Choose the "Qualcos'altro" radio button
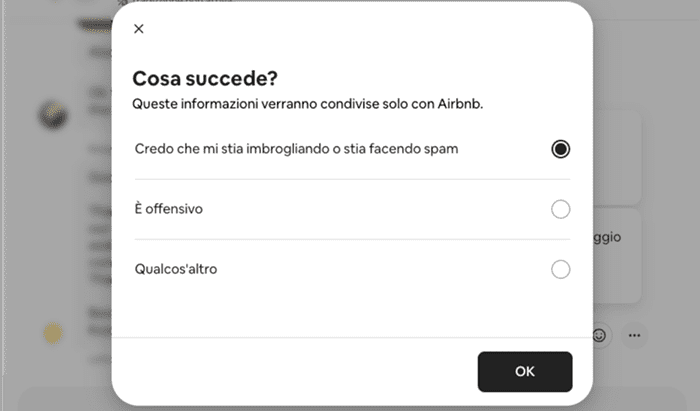Screen dimensions: 700x411 [x=561, y=269]
